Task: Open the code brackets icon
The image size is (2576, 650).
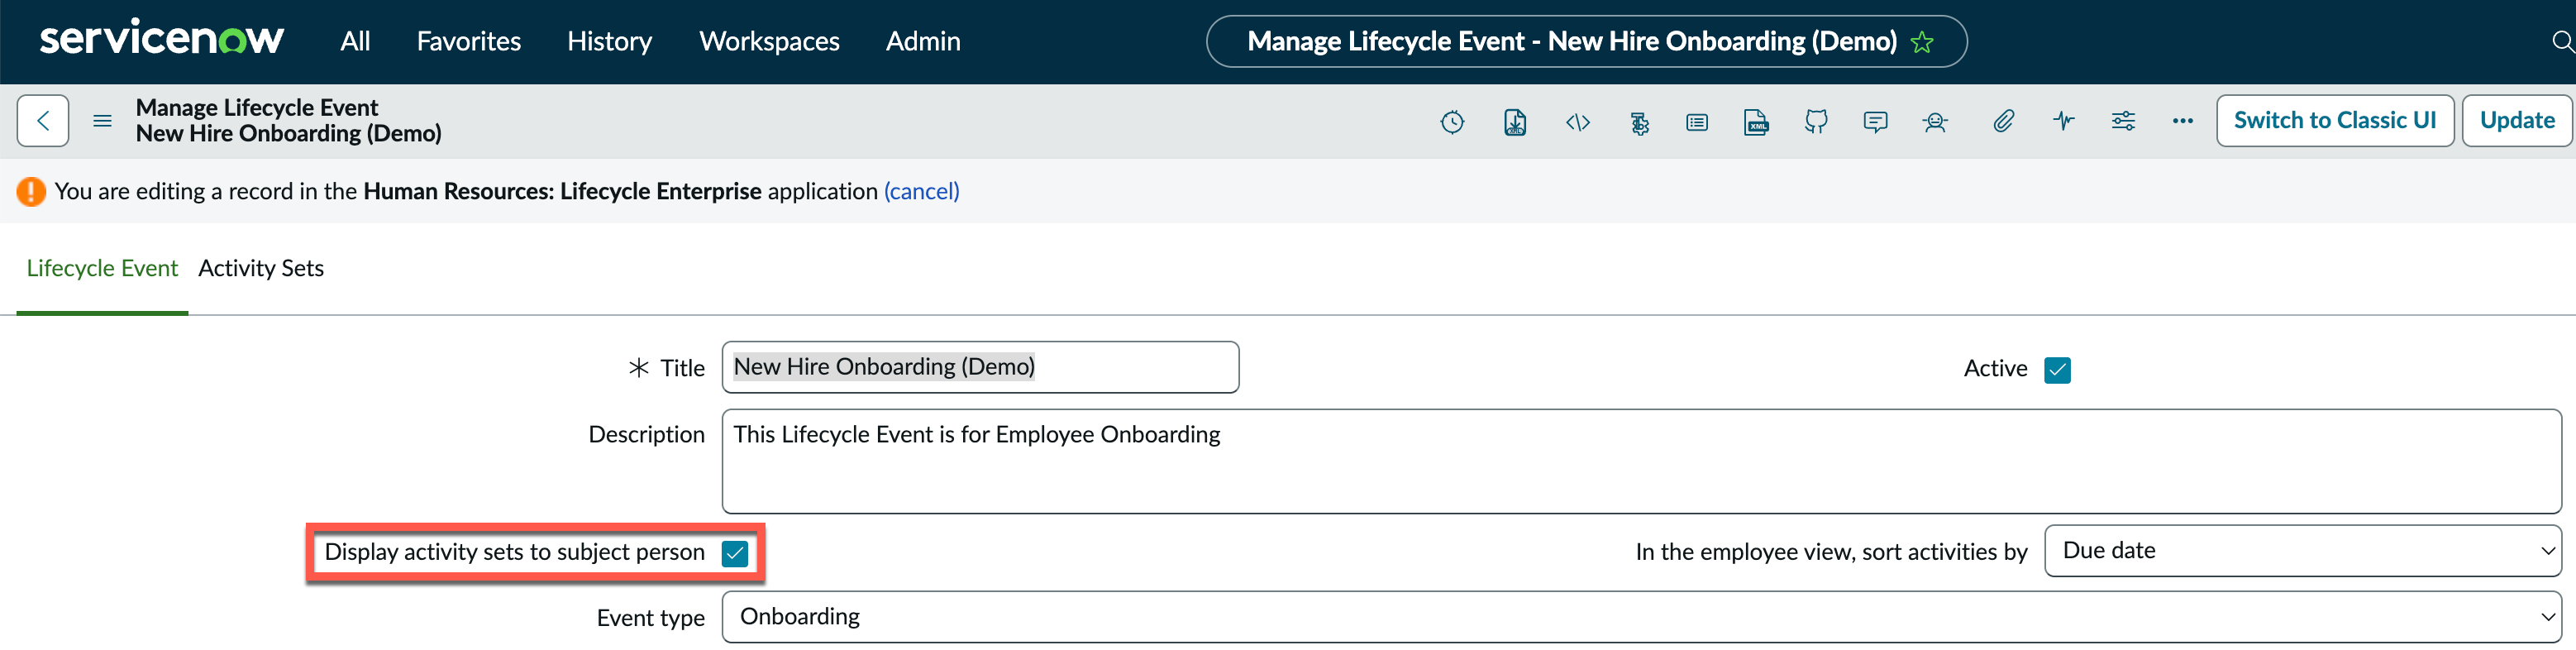Action: tap(1577, 122)
